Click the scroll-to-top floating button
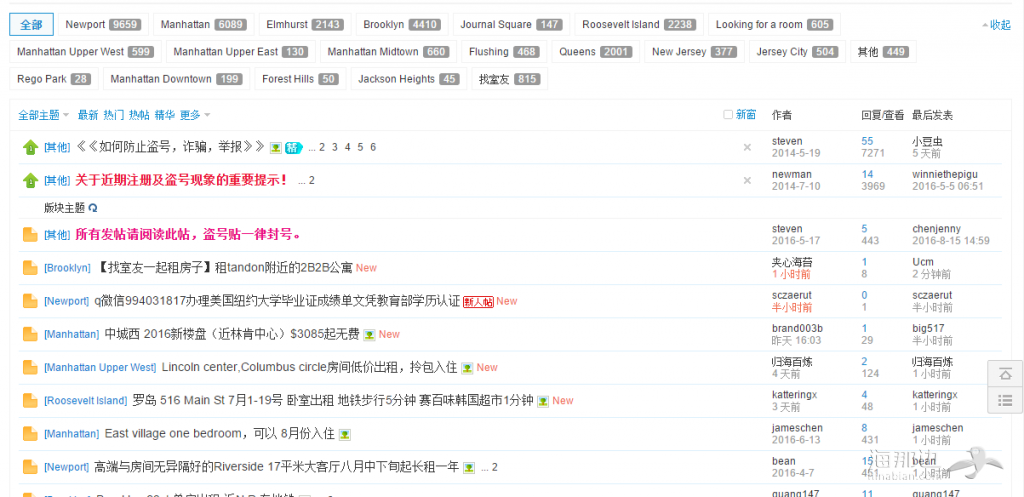 click(x=1005, y=374)
